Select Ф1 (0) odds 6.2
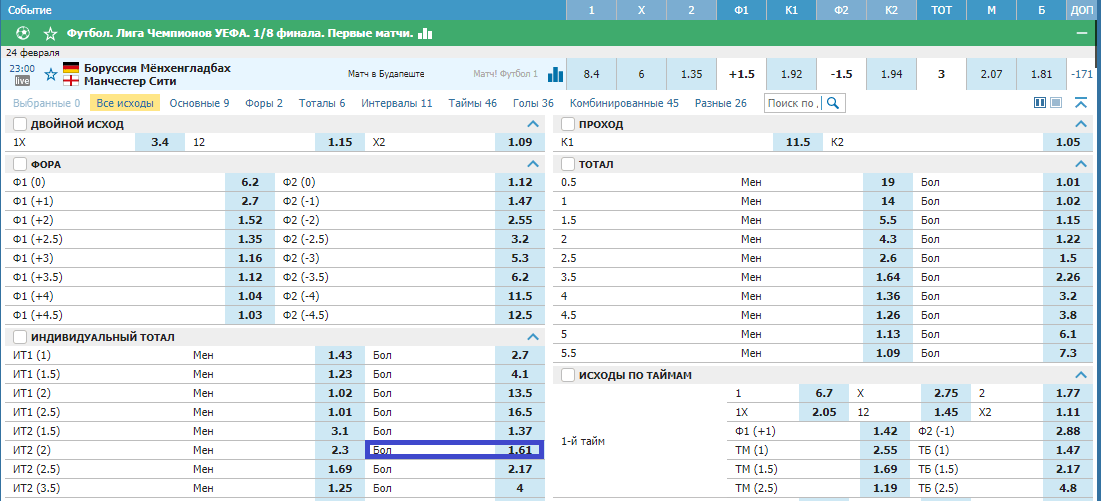 tap(250, 182)
